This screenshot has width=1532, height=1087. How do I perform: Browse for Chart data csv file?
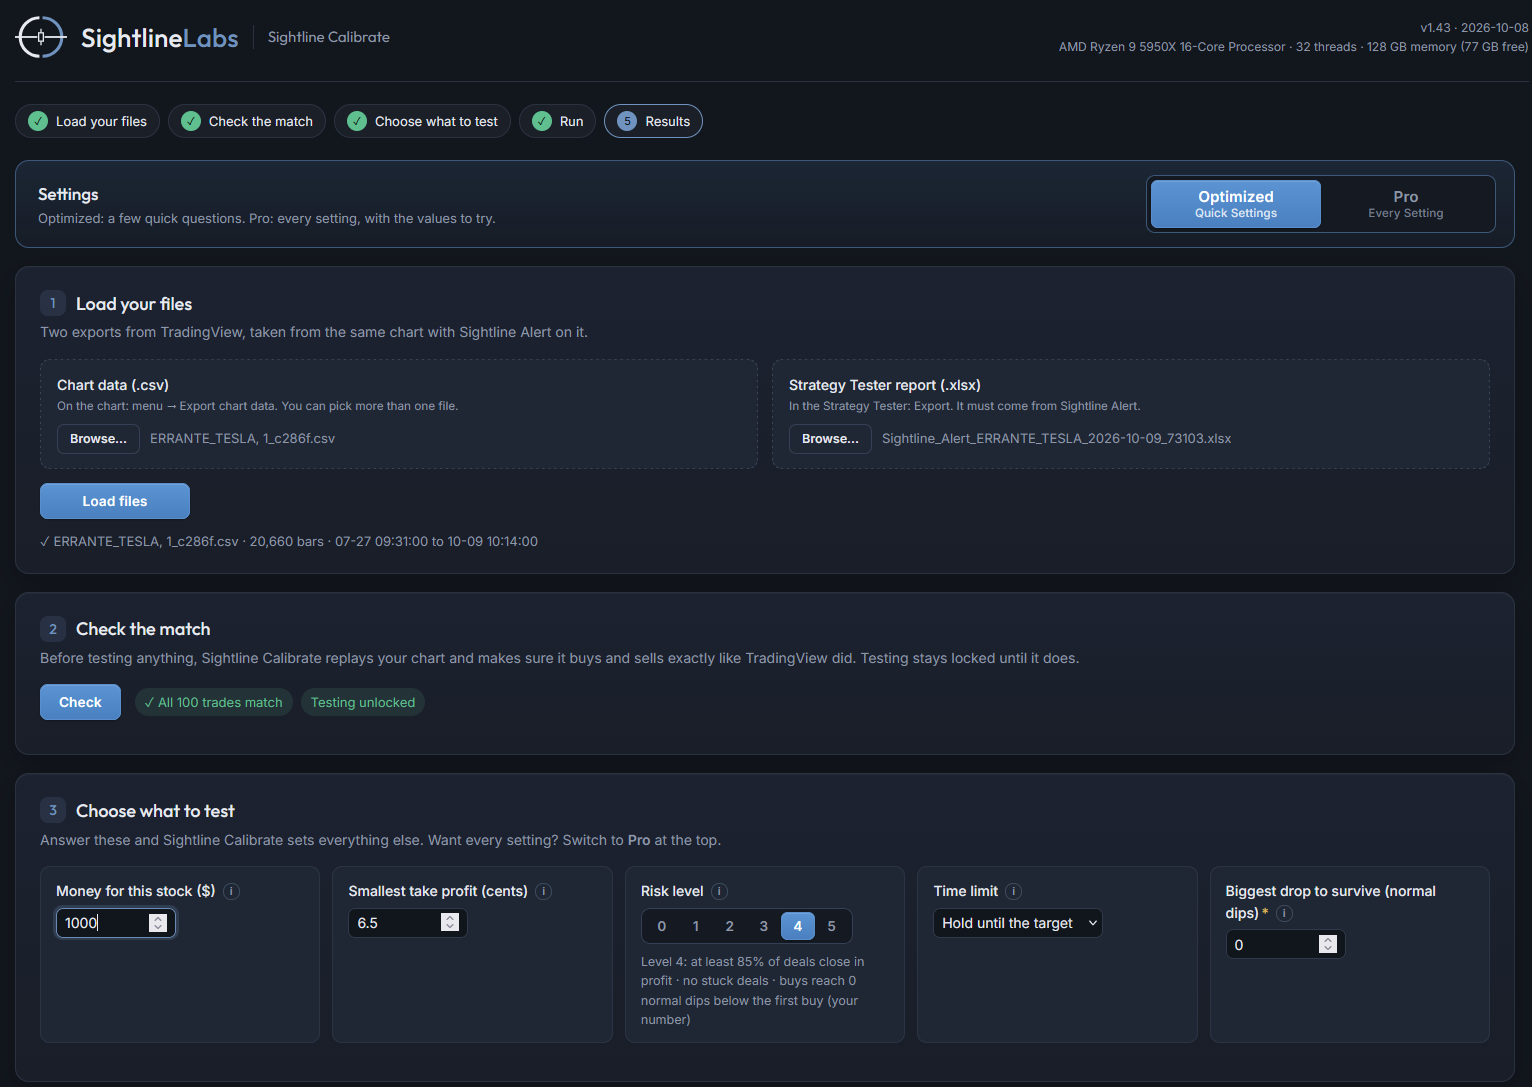(x=98, y=439)
